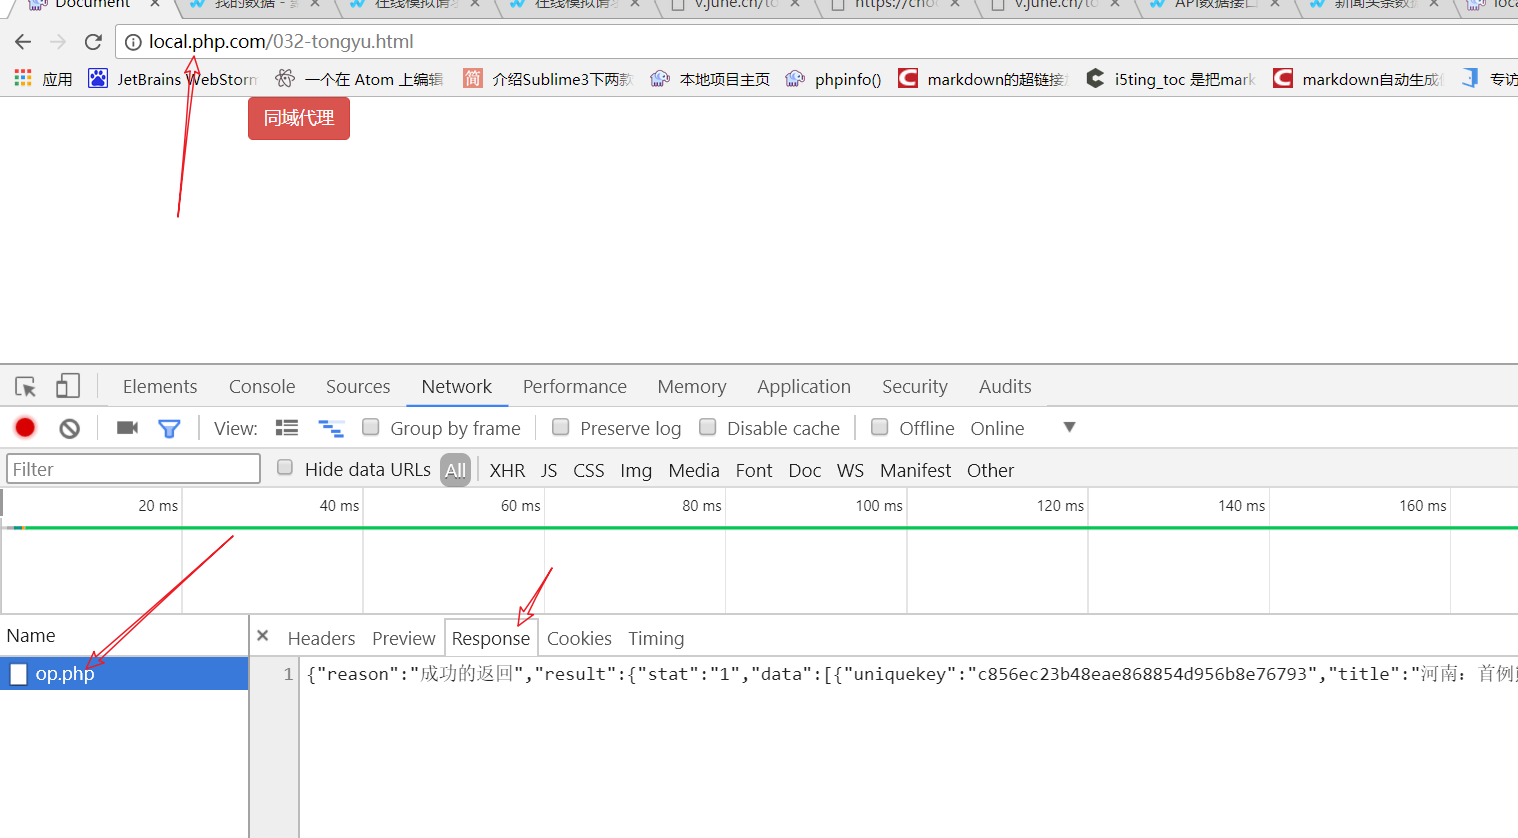Open the network throttling dropdown arrow
Image resolution: width=1518 pixels, height=838 pixels.
[1069, 427]
